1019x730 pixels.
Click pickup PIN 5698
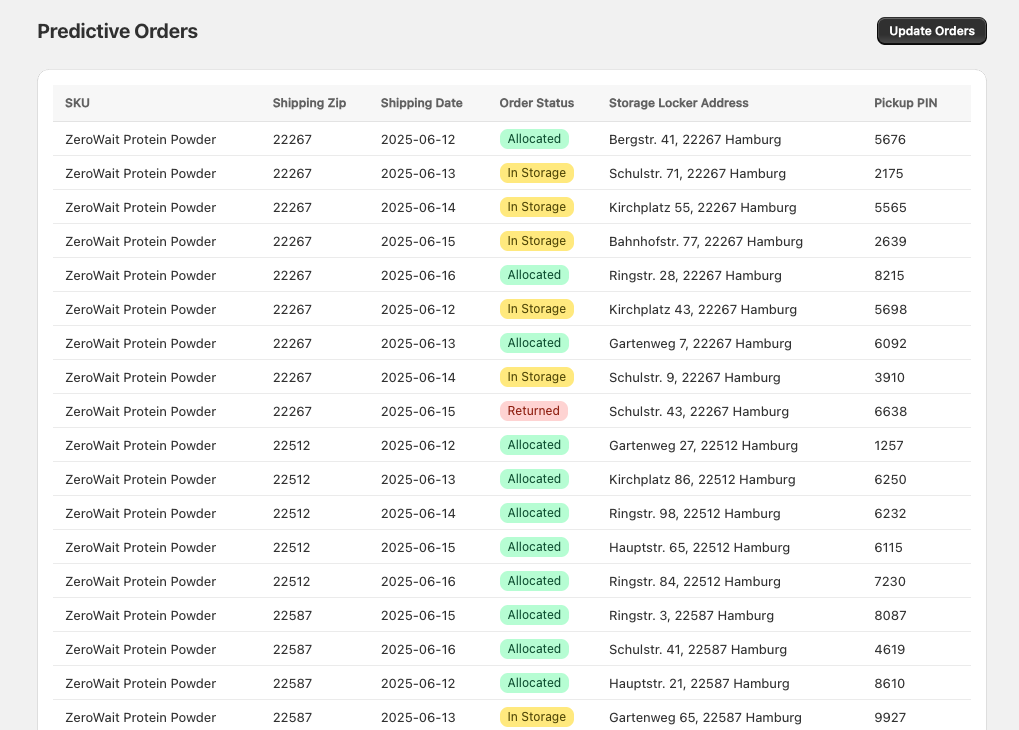[x=890, y=309]
